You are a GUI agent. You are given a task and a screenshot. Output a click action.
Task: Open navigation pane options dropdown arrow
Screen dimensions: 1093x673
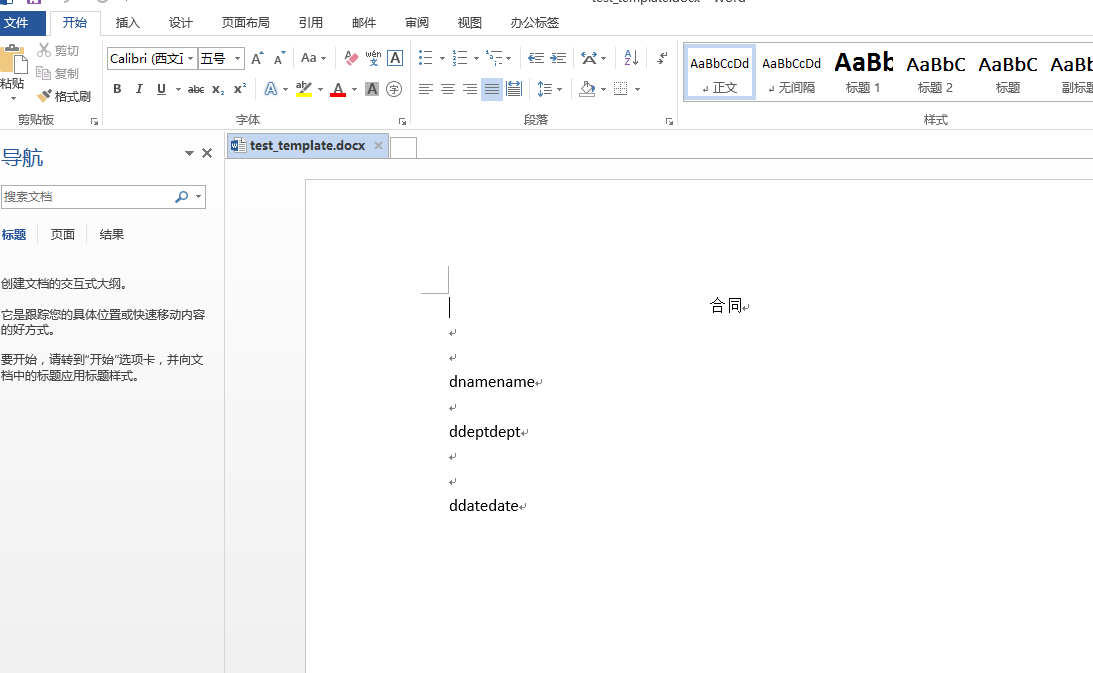coord(189,153)
